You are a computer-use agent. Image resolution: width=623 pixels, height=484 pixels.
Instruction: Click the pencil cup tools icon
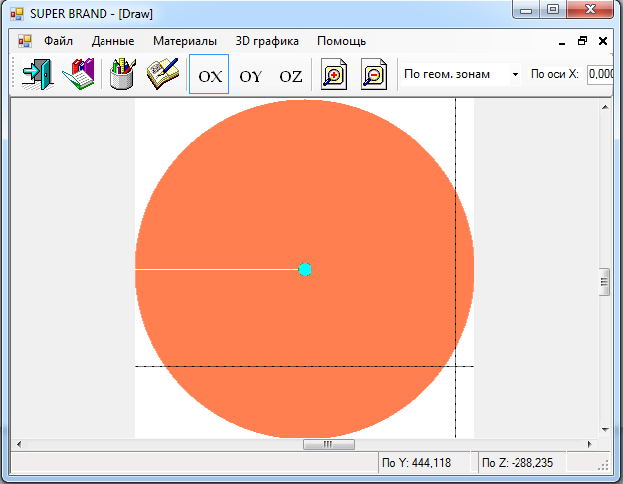point(123,74)
